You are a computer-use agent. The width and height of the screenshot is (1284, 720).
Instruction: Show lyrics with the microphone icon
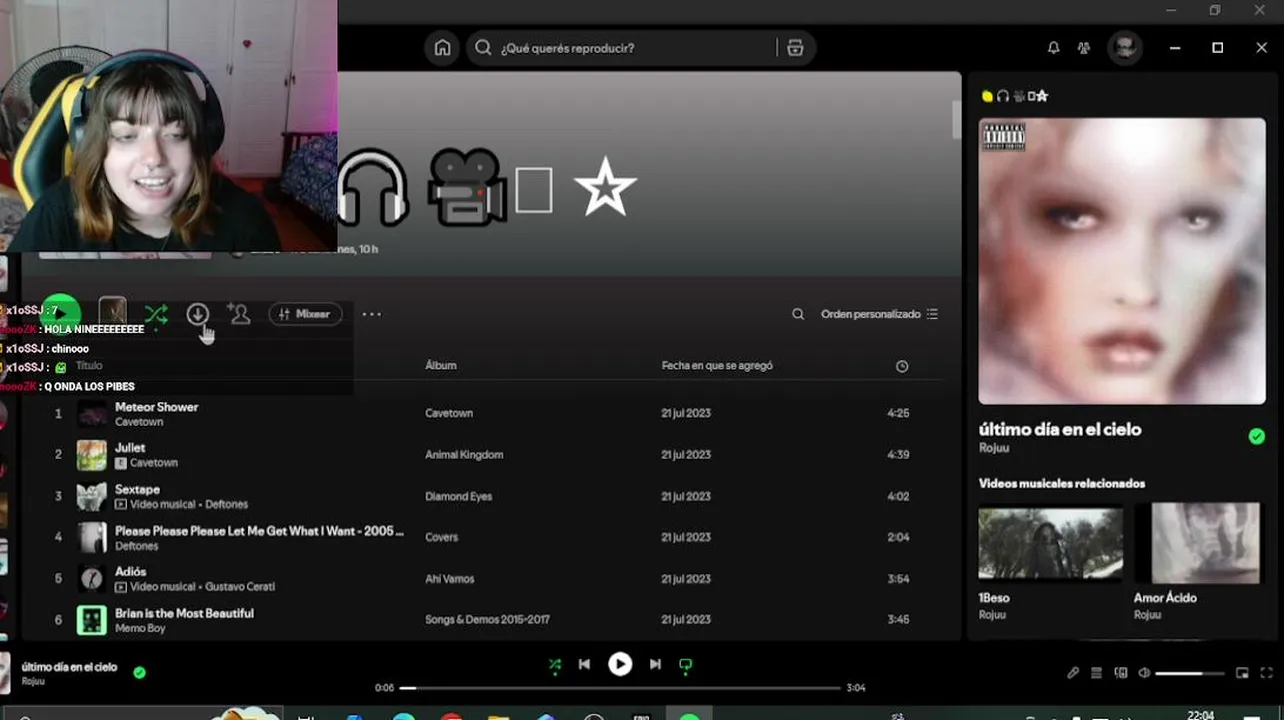pyautogui.click(x=1073, y=673)
